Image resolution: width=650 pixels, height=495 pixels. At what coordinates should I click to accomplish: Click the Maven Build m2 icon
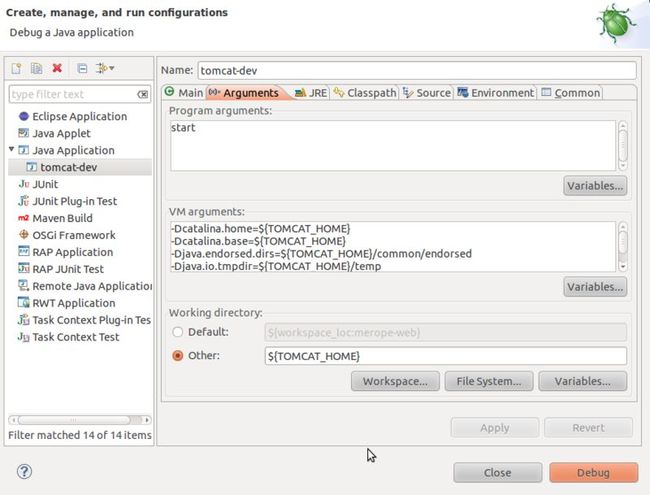click(24, 218)
